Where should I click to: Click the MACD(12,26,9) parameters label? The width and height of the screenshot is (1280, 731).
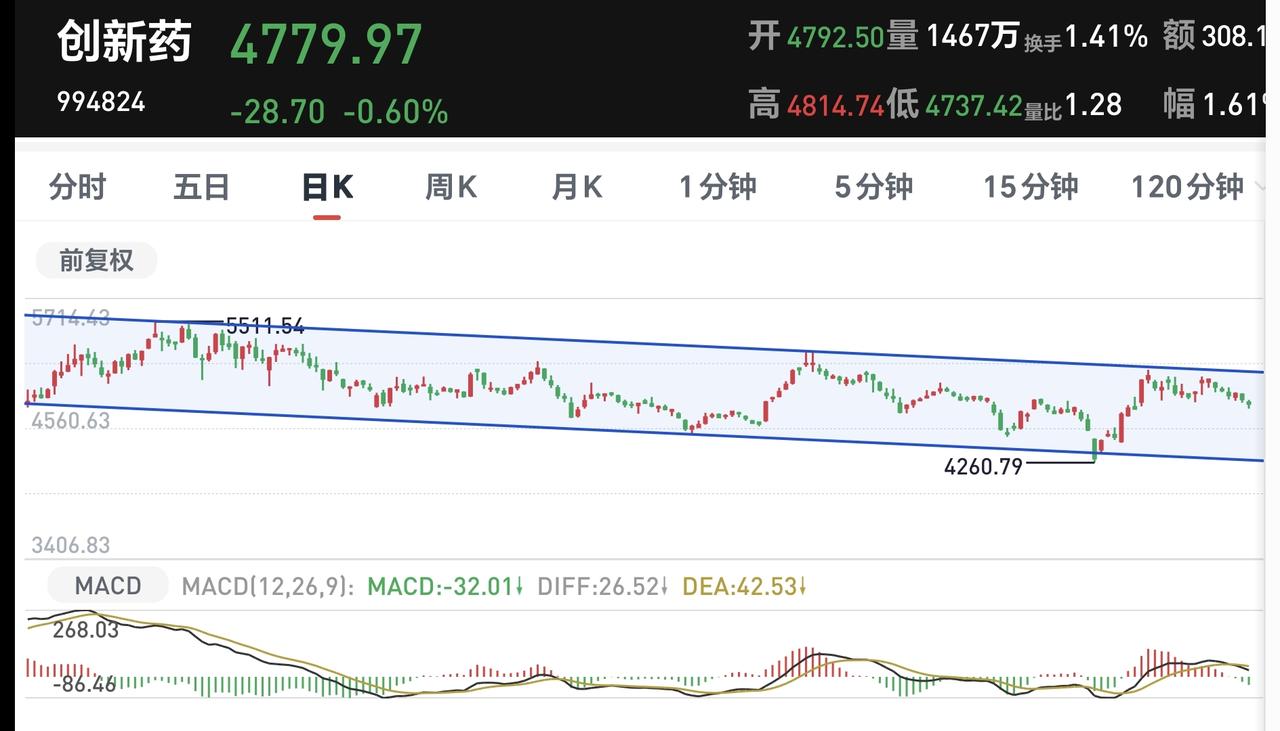pyautogui.click(x=268, y=586)
